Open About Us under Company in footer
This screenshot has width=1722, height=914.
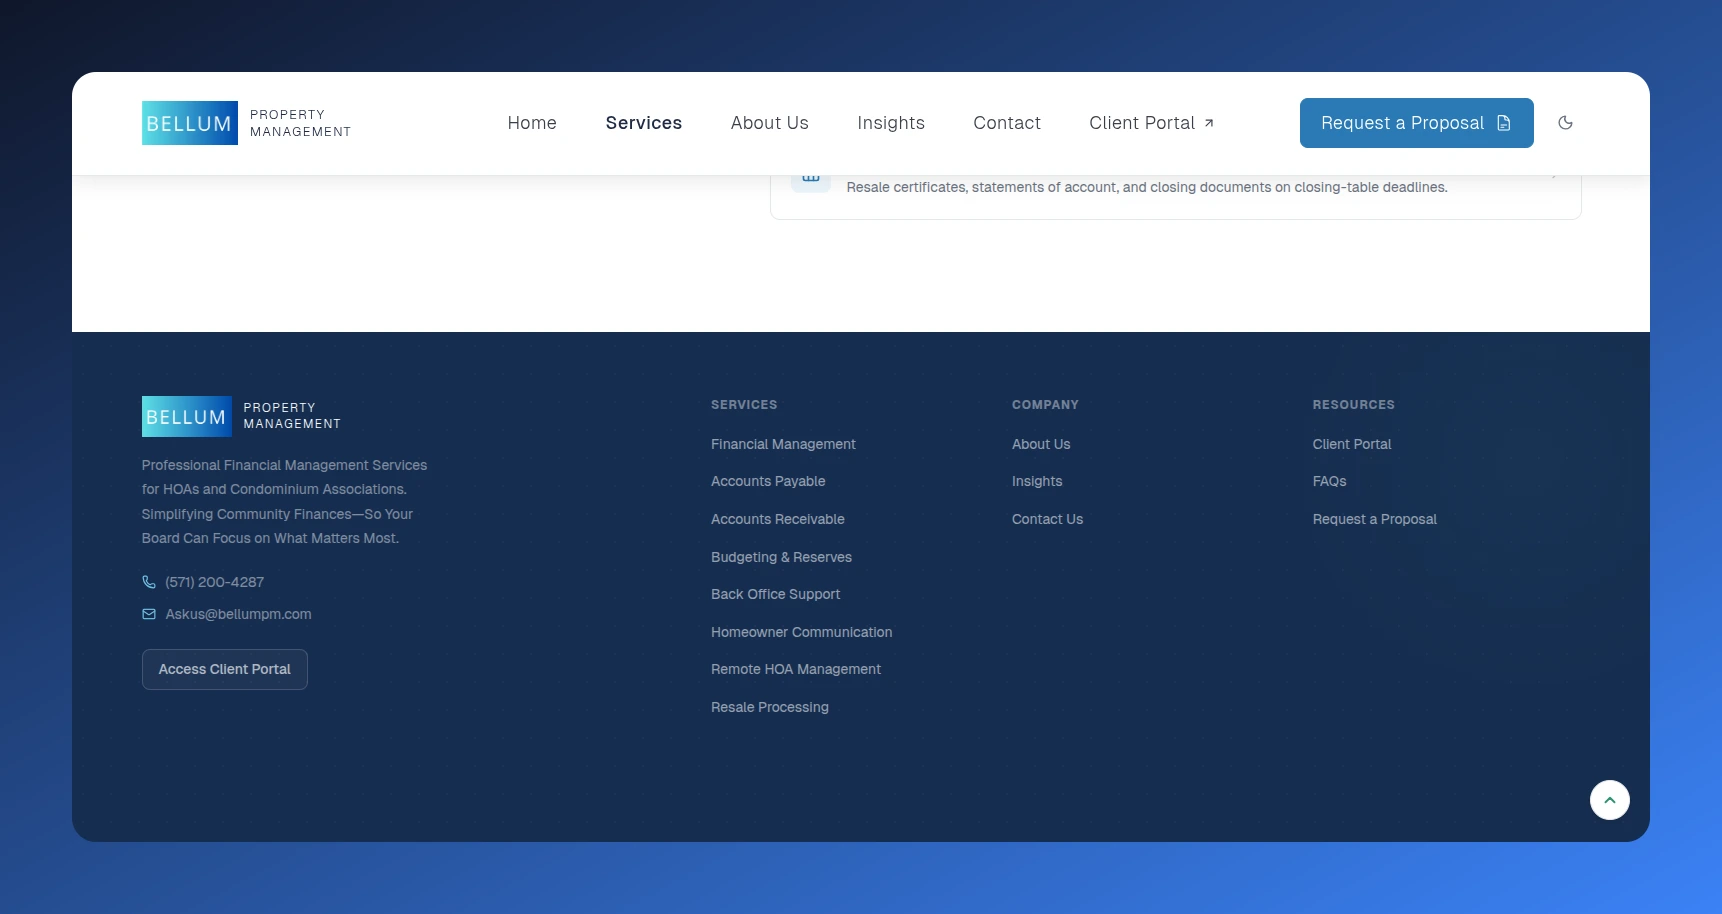click(1041, 444)
